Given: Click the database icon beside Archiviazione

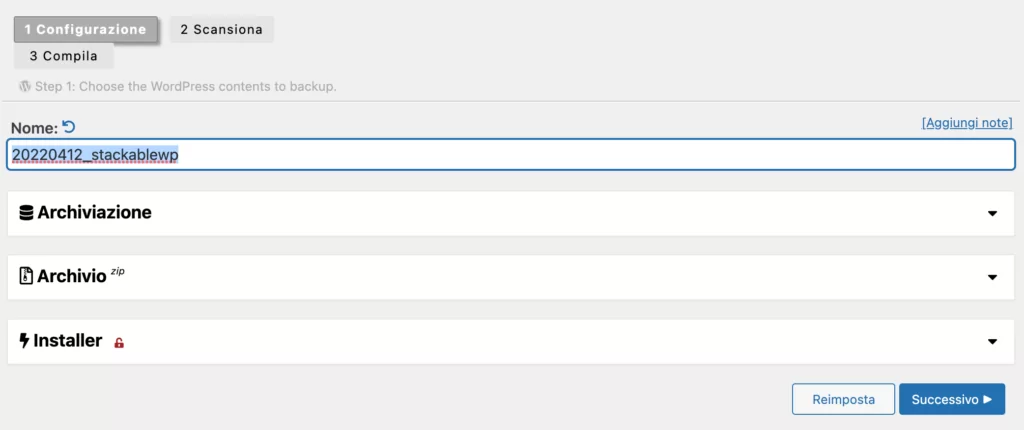Looking at the screenshot, I should pyautogui.click(x=26, y=212).
